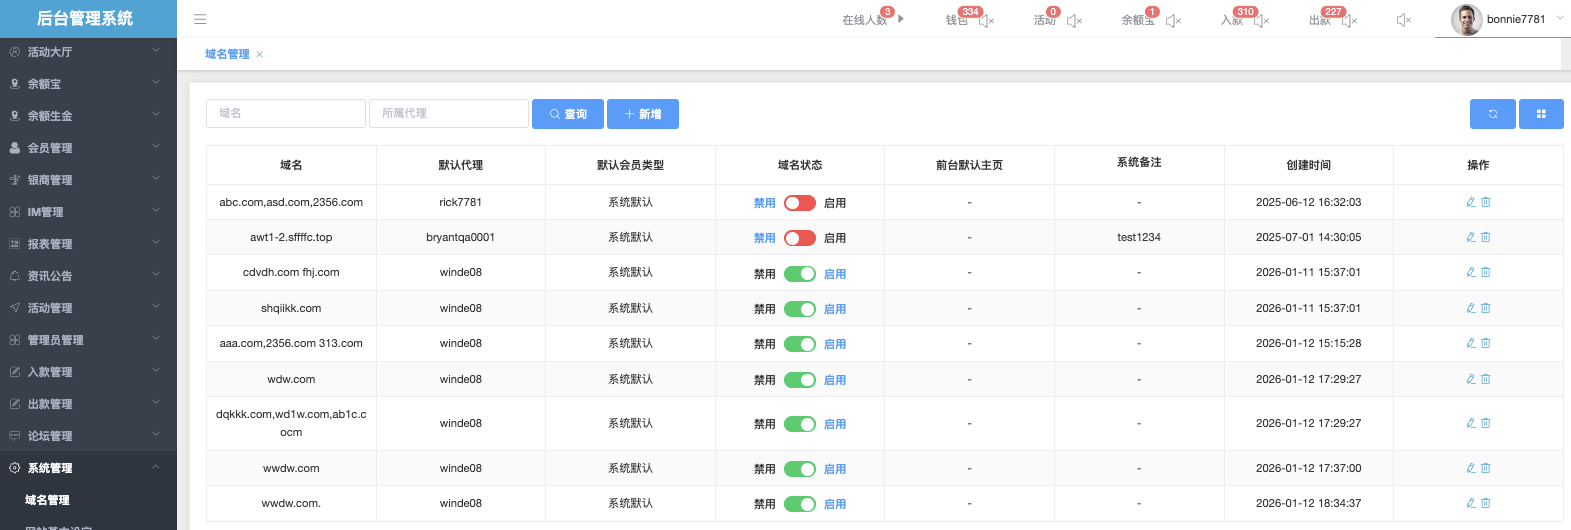
Task: Click the bonnie7781 user avatar
Action: (x=1466, y=19)
